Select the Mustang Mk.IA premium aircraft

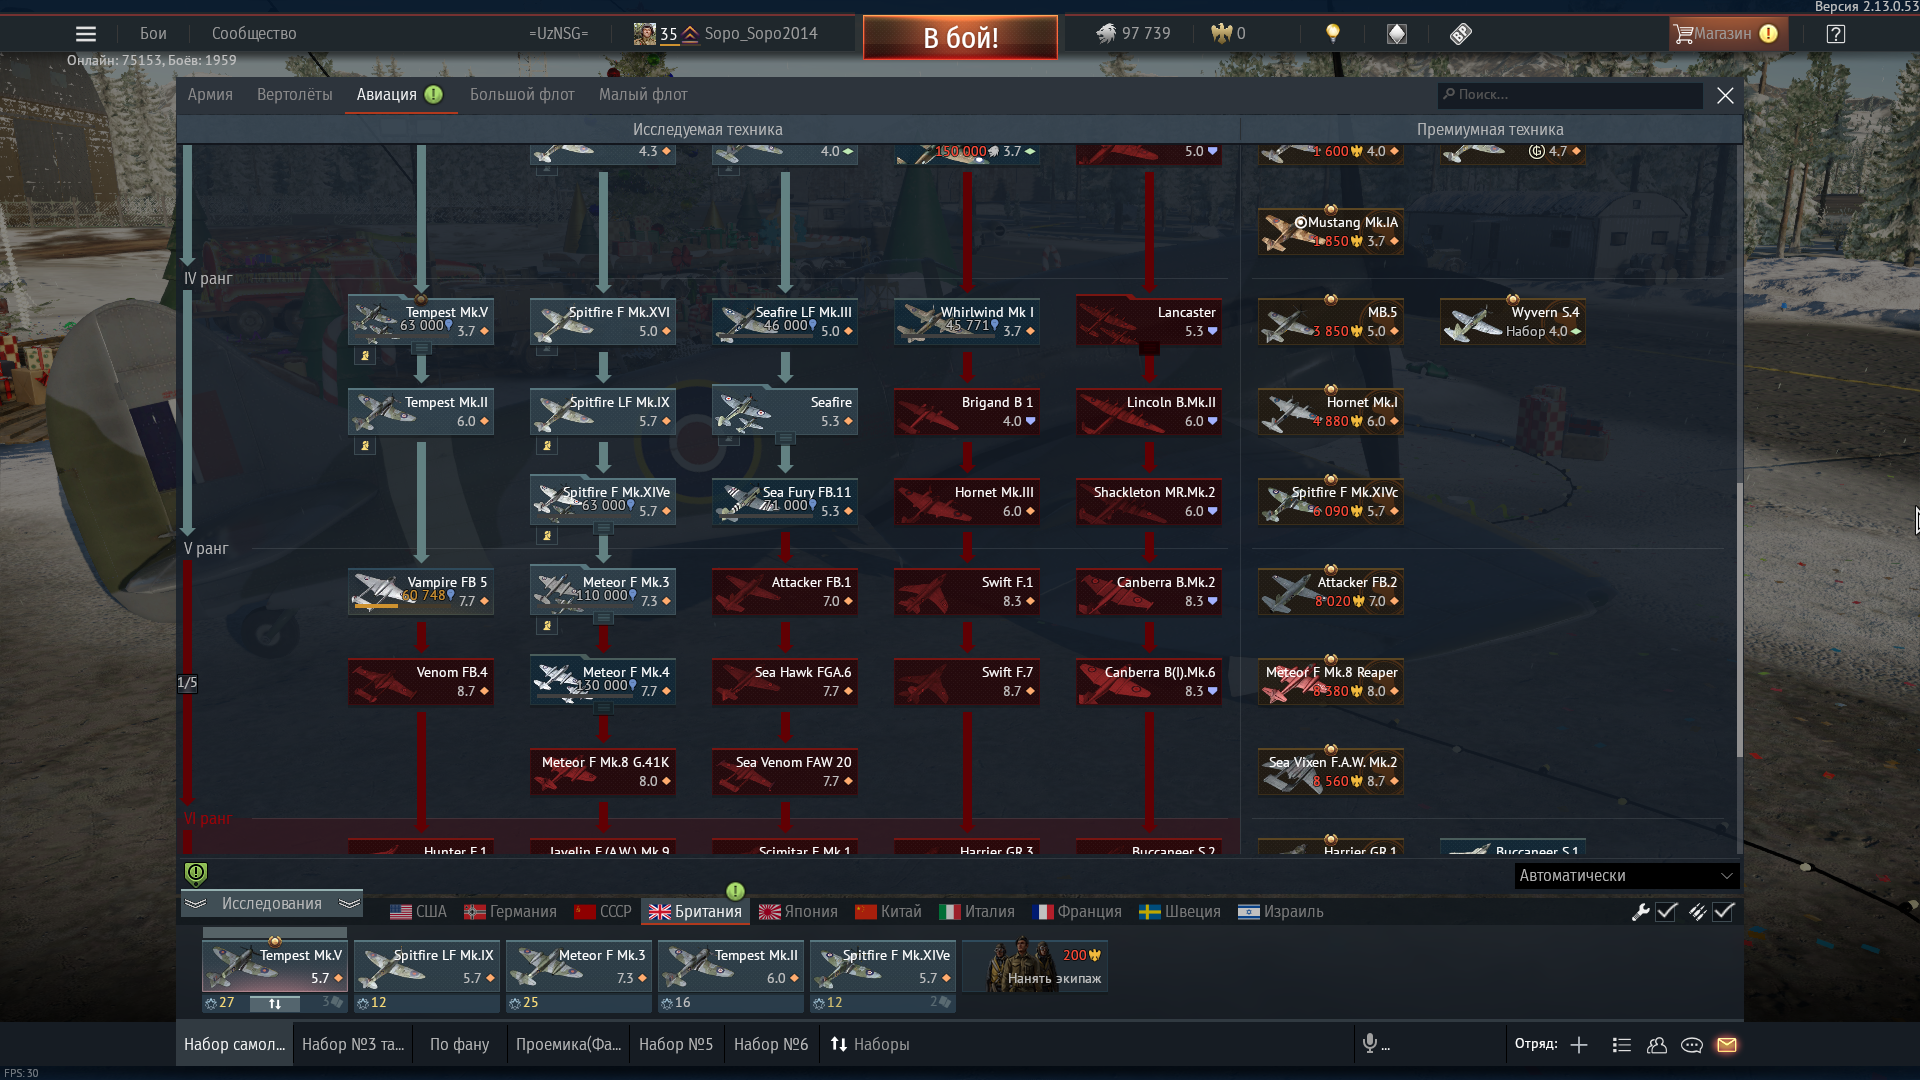coord(1330,232)
